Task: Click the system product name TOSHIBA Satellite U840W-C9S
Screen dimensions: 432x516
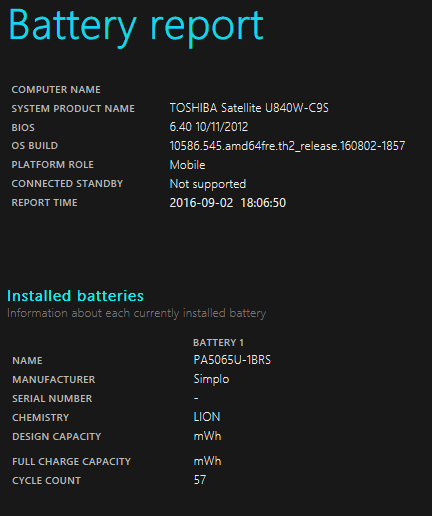Action: pos(249,108)
